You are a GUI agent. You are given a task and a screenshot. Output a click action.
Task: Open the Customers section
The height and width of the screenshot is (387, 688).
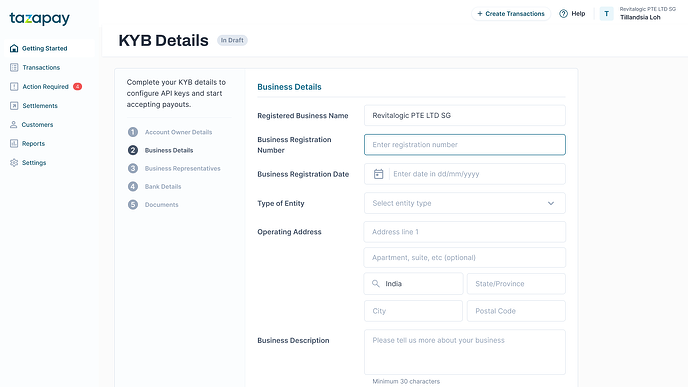(x=37, y=125)
